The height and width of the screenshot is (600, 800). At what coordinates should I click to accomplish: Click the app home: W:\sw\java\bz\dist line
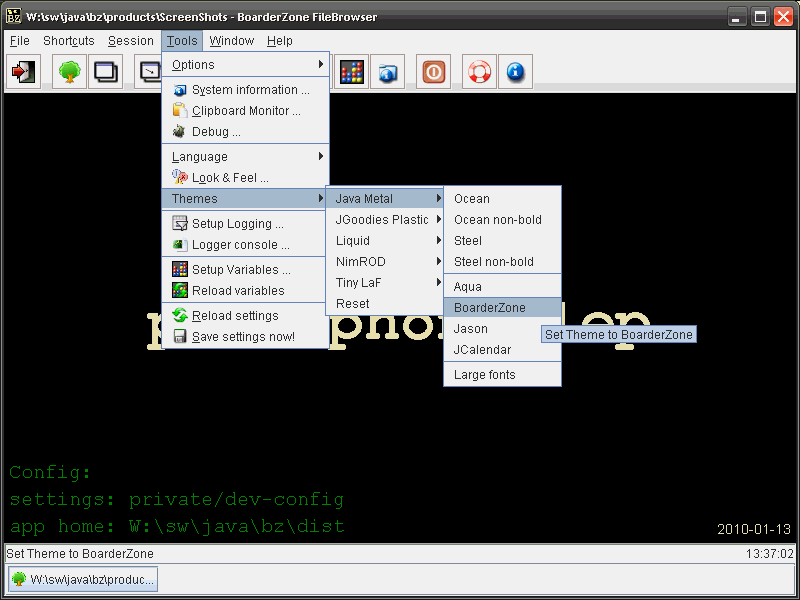(177, 526)
